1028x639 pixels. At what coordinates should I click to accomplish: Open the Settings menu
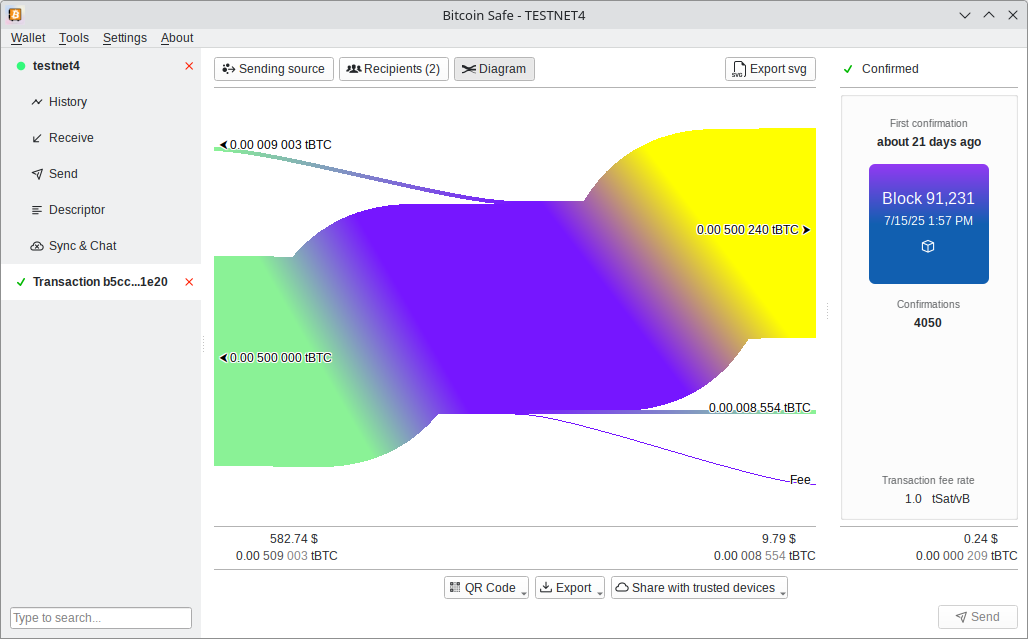[125, 38]
